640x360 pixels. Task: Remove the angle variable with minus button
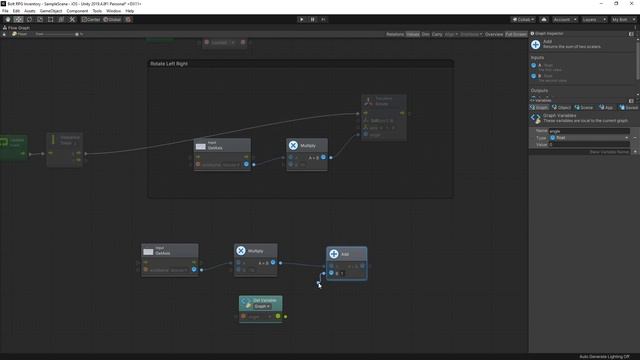[635, 138]
